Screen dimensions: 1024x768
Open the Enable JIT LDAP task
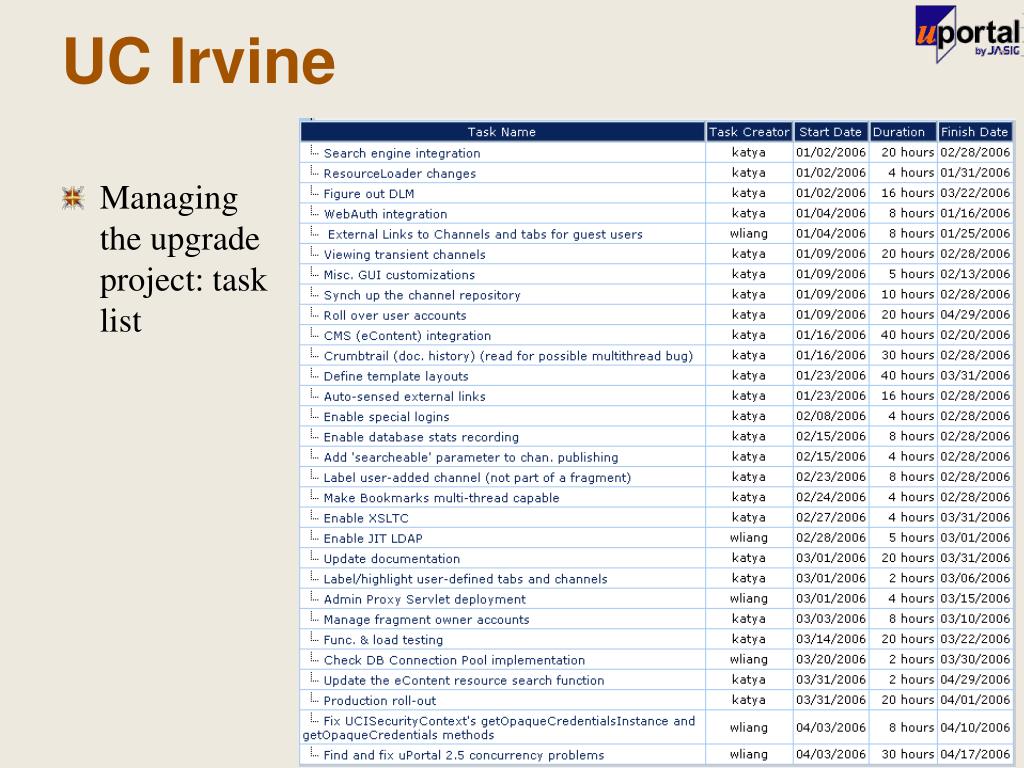[373, 537]
